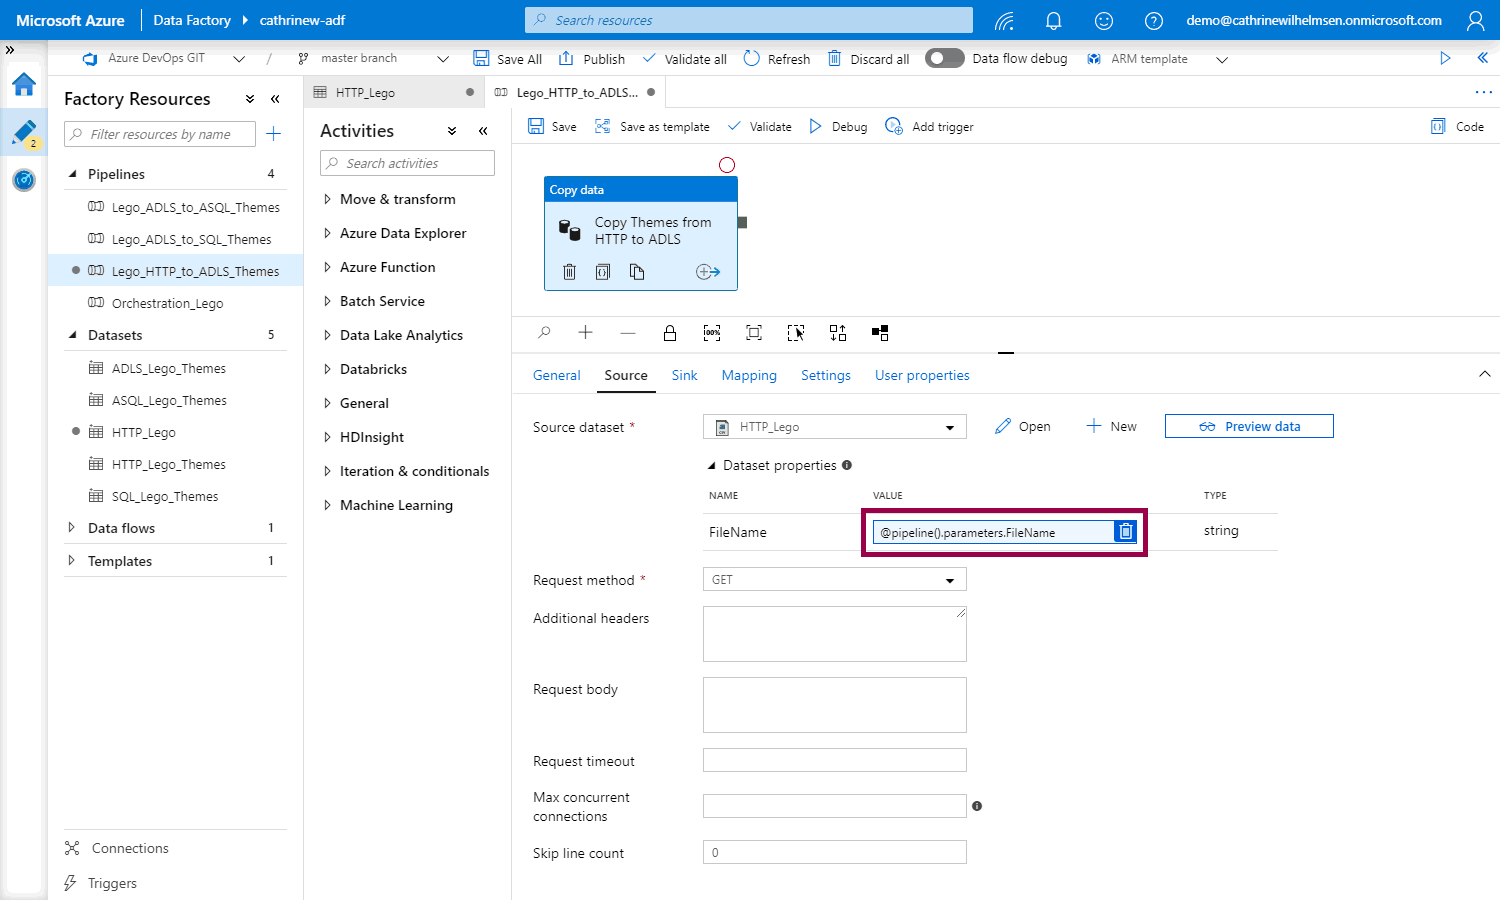Open the Monitor icon in left sidebar
This screenshot has height=900, width=1500.
(x=24, y=180)
